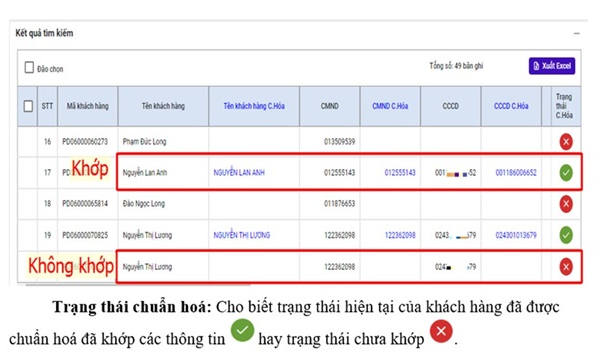Click the Tổng số: 49 bản ghi label

pyautogui.click(x=456, y=66)
